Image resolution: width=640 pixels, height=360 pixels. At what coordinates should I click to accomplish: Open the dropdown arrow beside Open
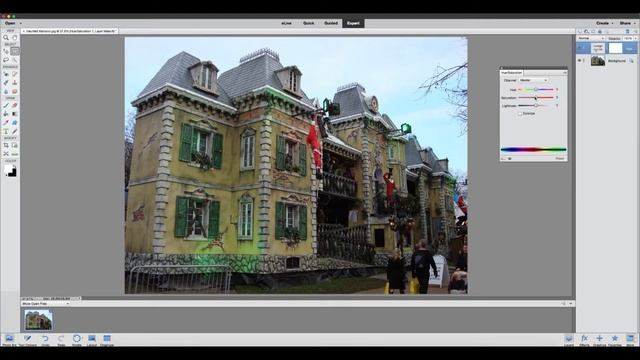point(21,23)
